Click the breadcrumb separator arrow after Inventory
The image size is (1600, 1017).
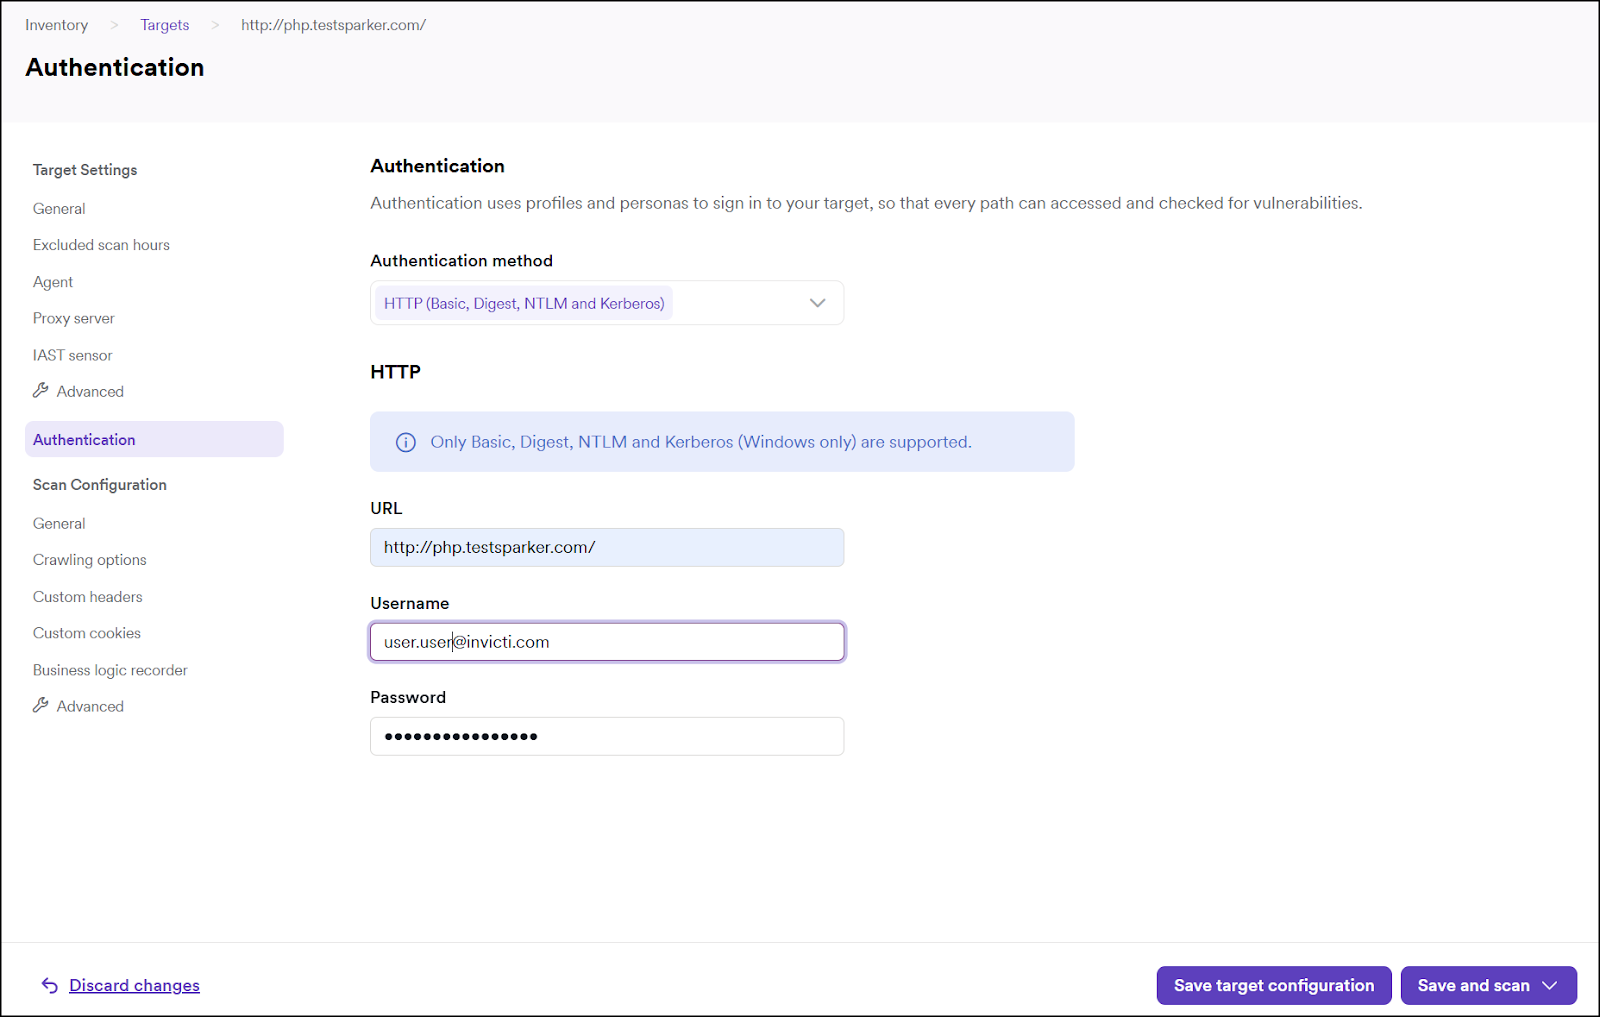click(x=113, y=24)
